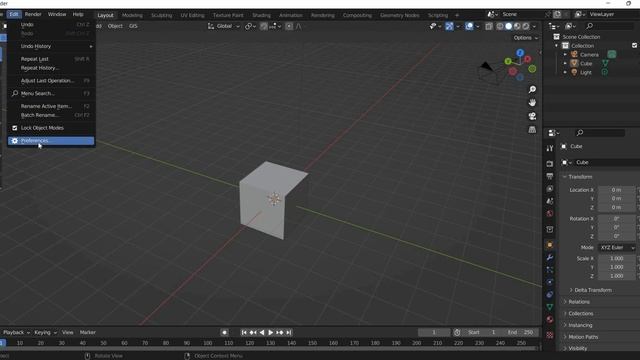Viewport: 640px width, 360px height.
Task: Switch to the UV Editing tab
Action: point(192,15)
